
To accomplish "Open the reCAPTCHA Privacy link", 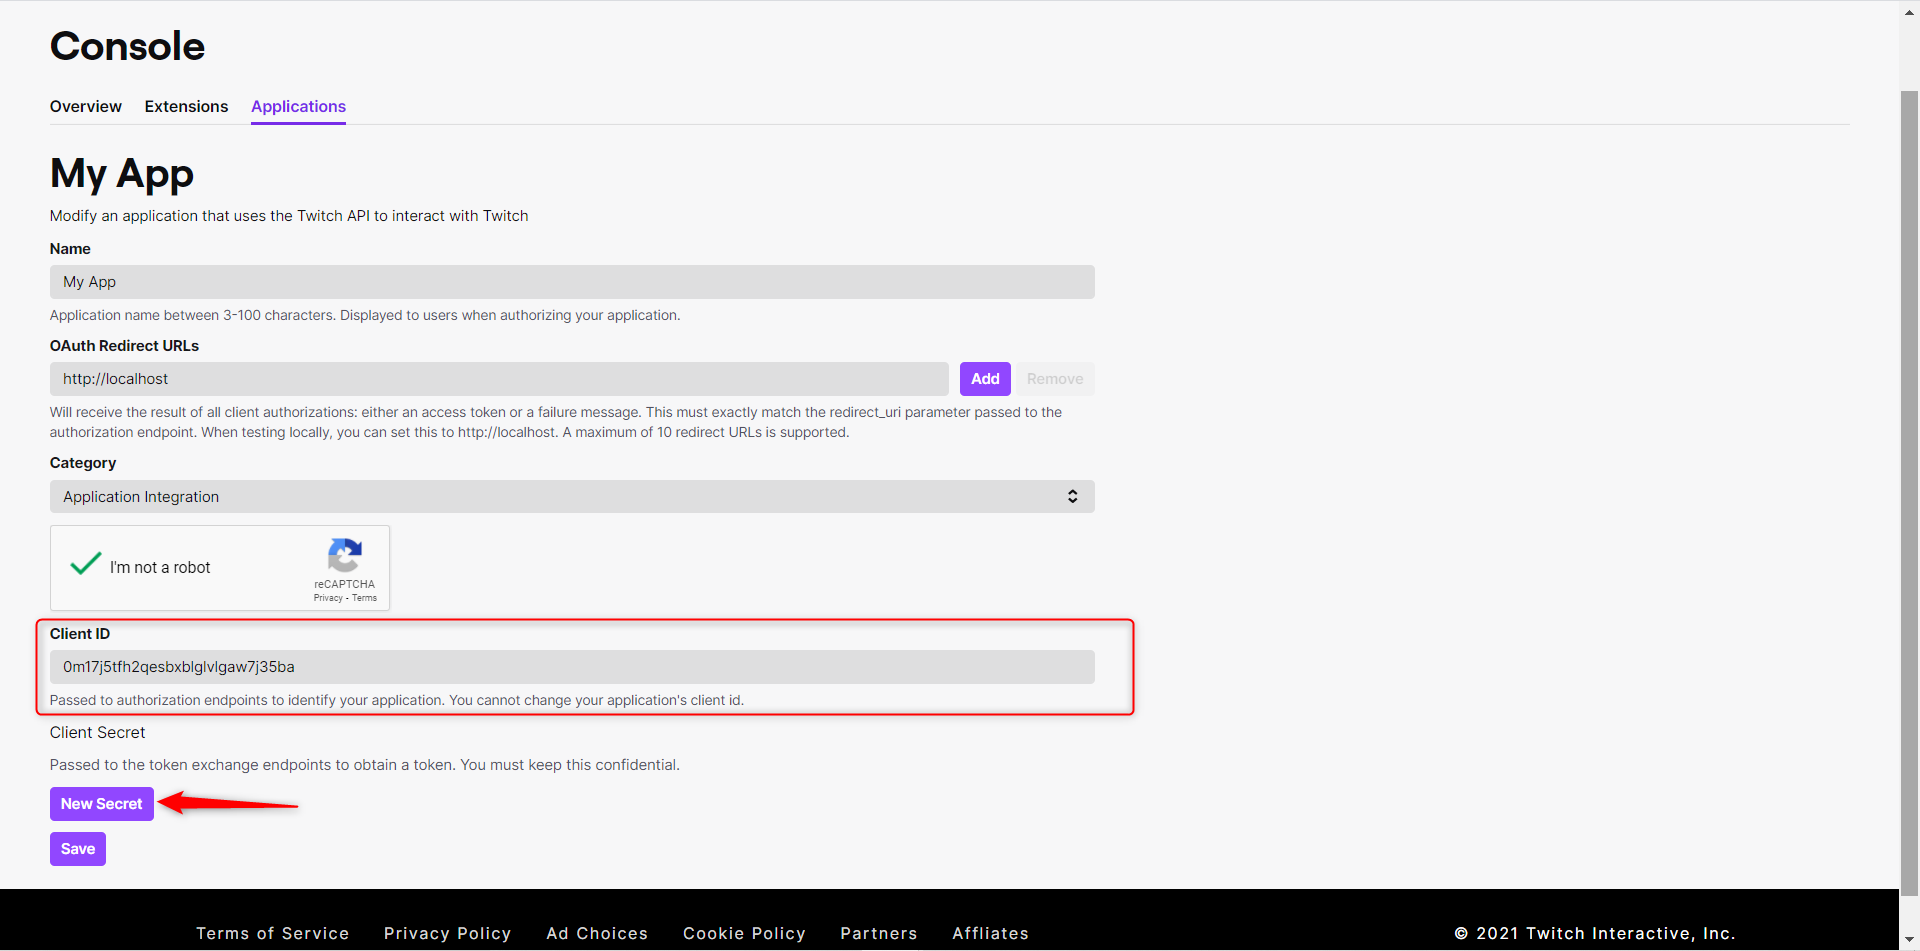I will [x=328, y=598].
